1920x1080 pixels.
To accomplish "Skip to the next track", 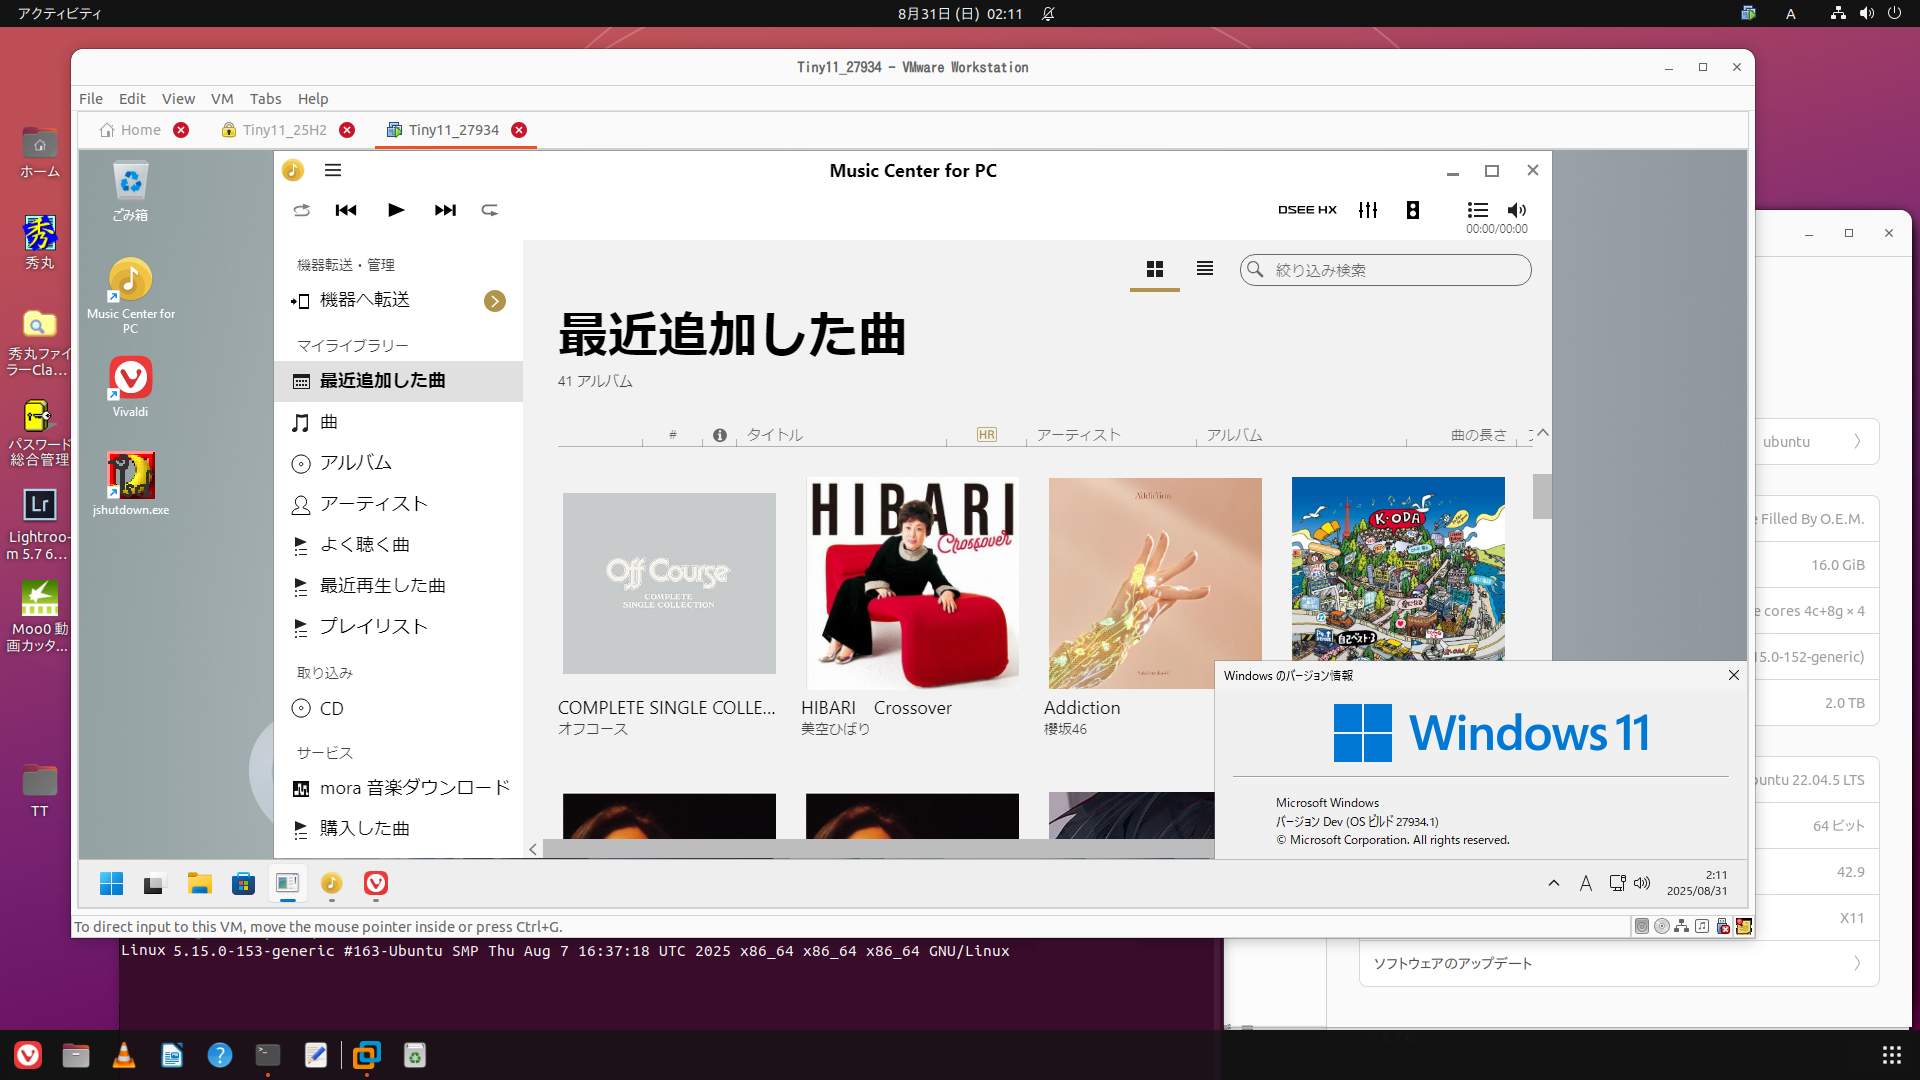I will 445,210.
